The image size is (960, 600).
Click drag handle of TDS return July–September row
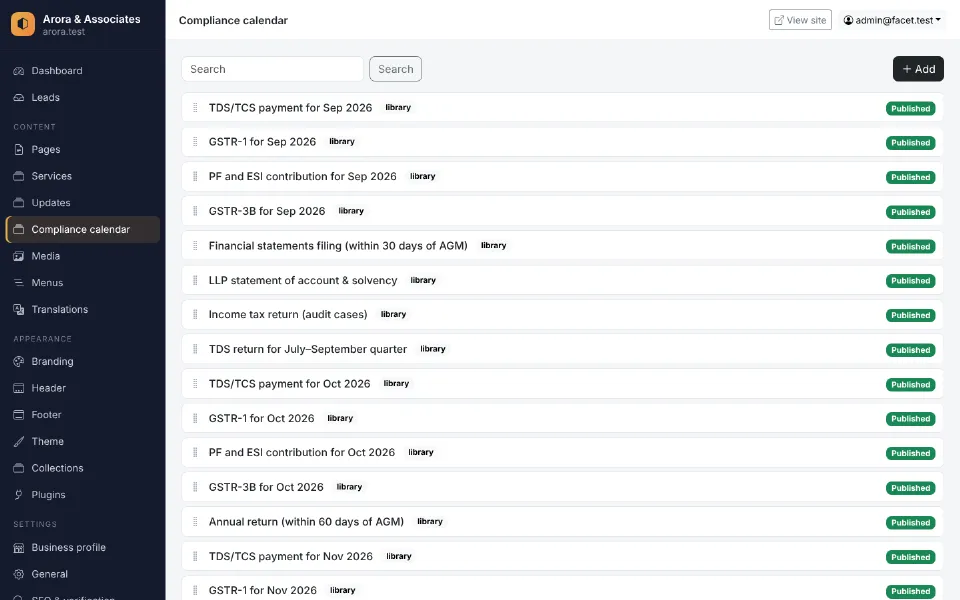coord(195,349)
